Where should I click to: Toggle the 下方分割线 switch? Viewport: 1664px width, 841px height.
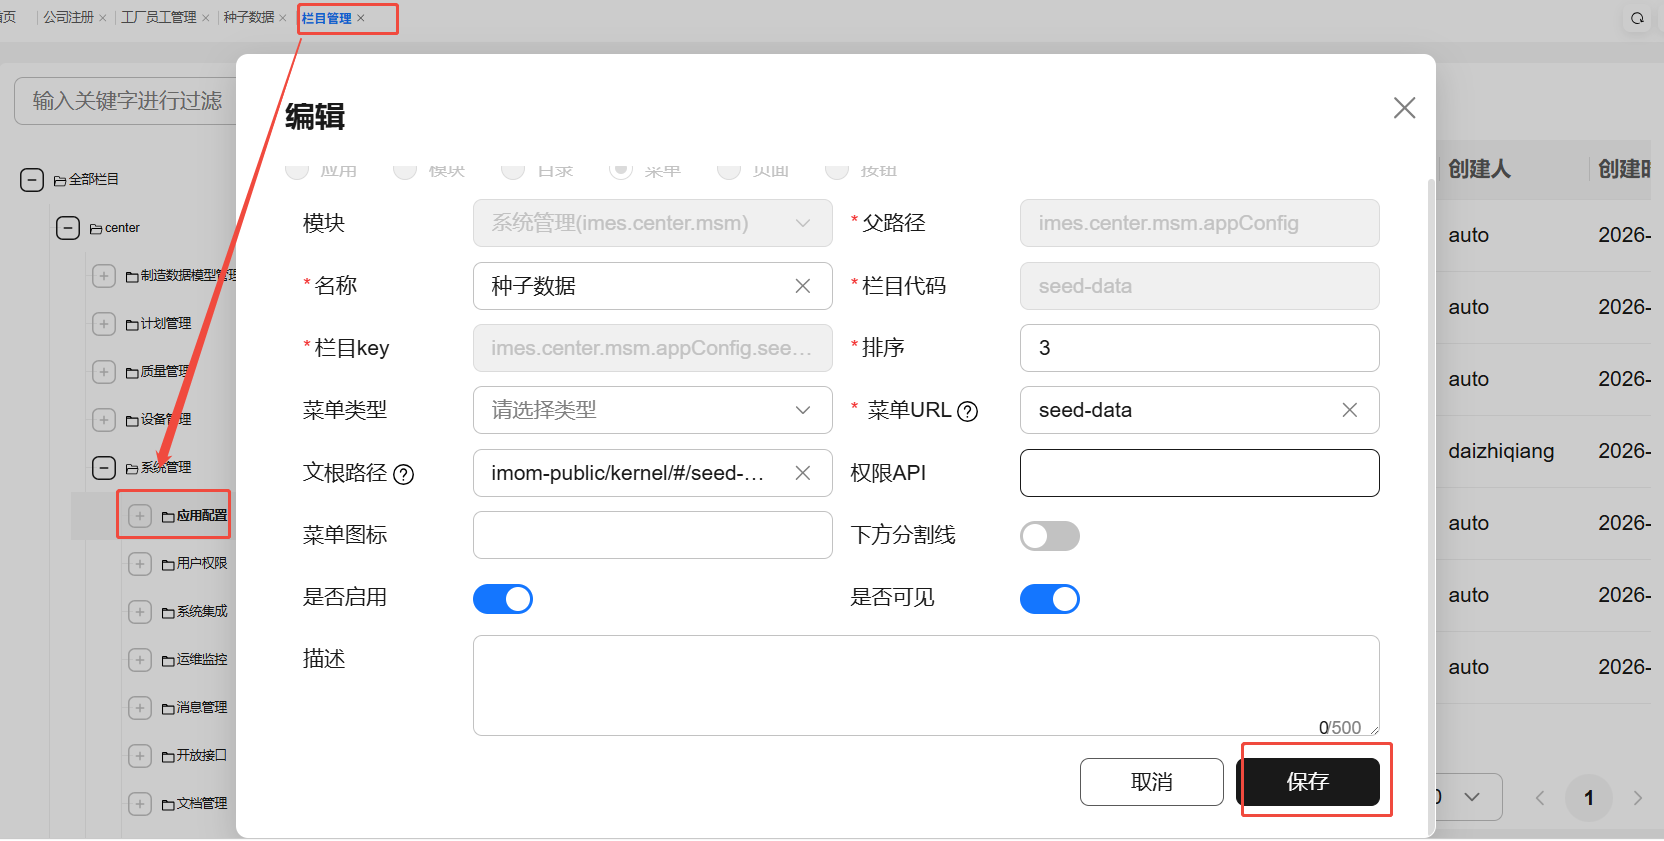[1049, 536]
